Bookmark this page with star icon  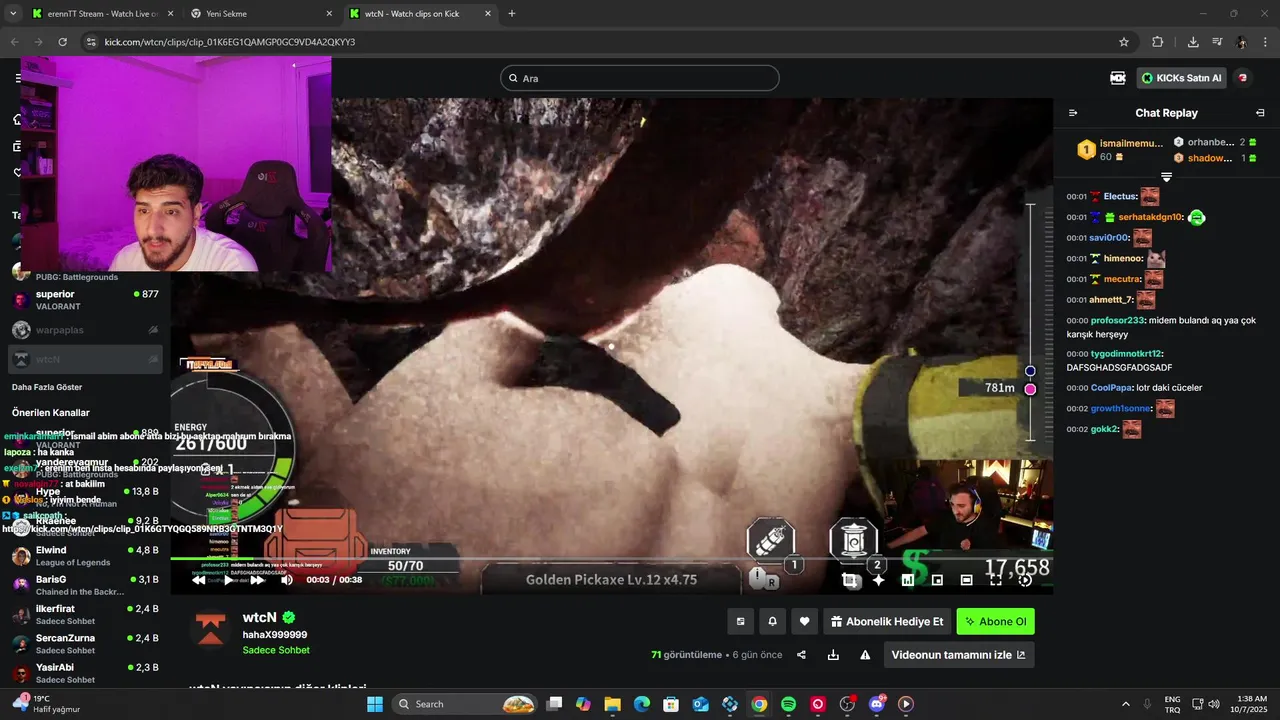1124,42
